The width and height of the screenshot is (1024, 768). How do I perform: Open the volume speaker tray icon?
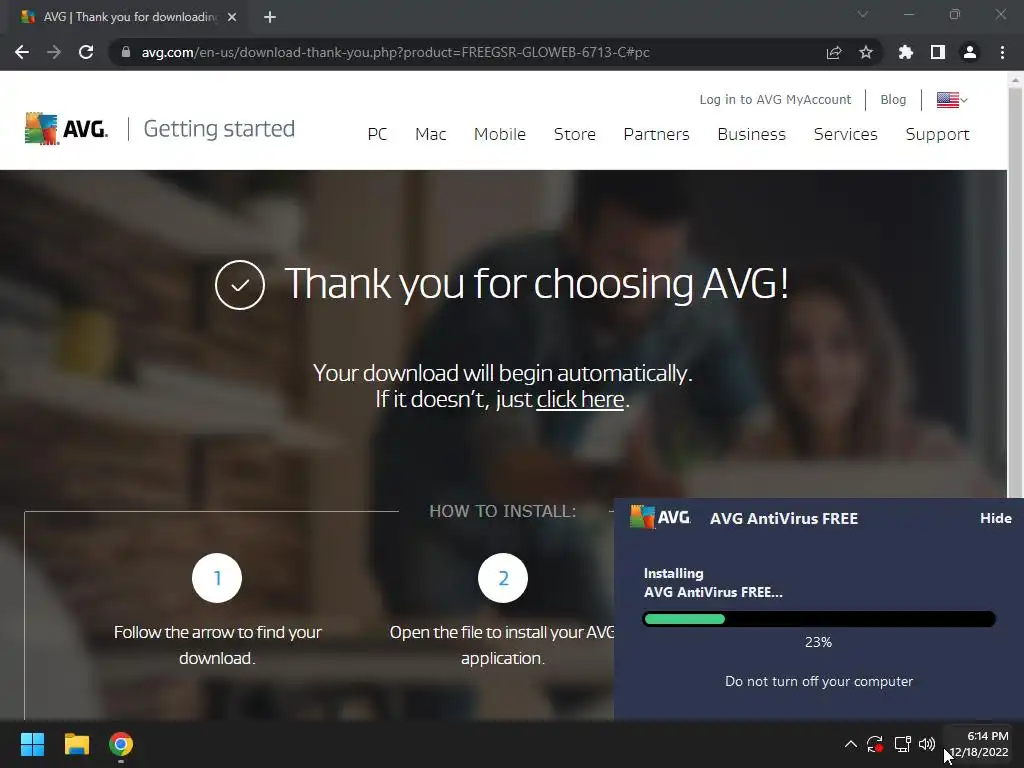pos(927,744)
